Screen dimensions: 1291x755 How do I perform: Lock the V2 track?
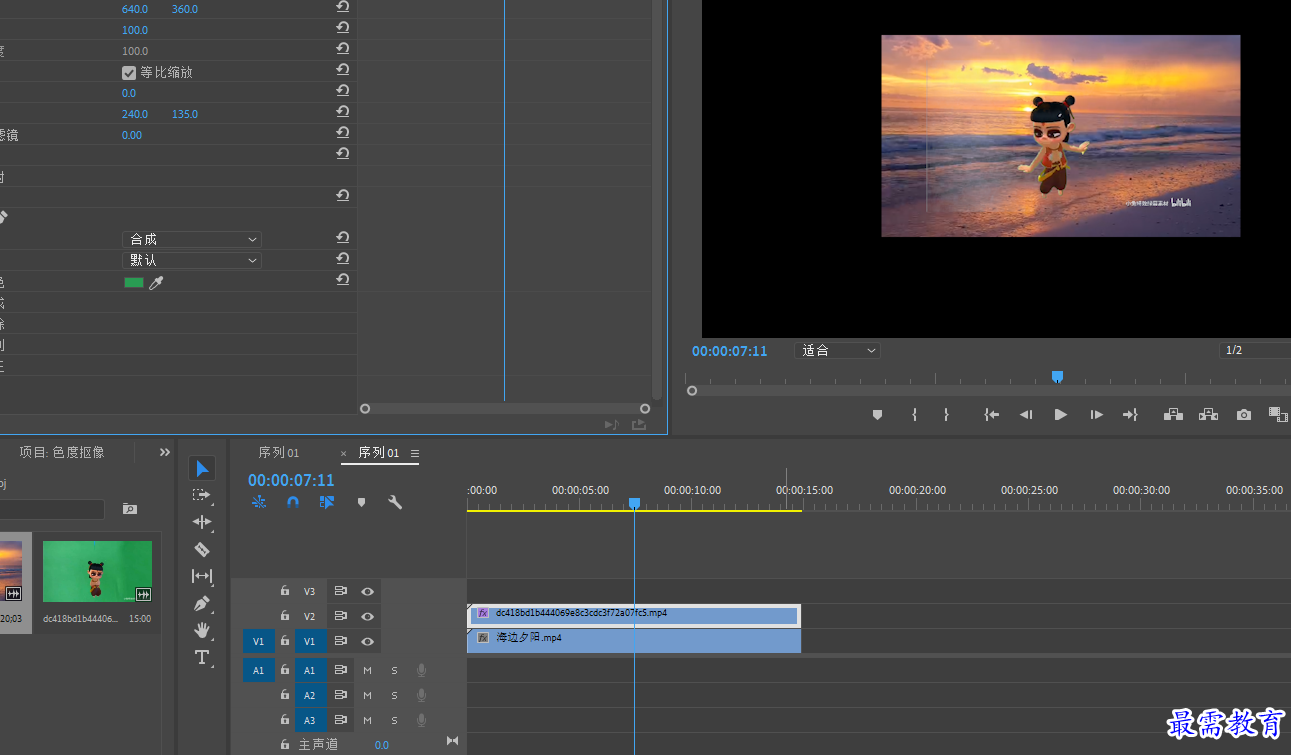285,616
